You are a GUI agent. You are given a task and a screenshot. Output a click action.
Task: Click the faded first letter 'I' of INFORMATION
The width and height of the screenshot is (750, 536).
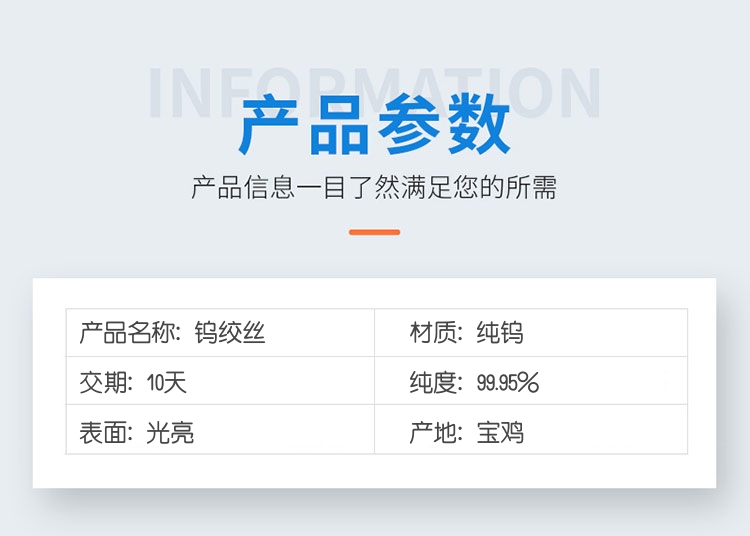click(x=158, y=93)
